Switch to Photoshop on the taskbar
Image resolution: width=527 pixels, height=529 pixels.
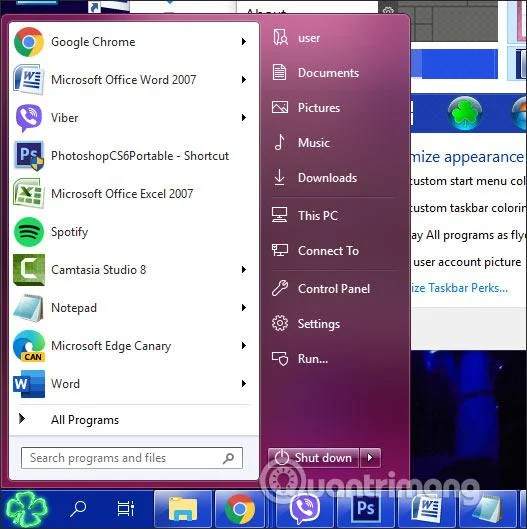pos(366,509)
